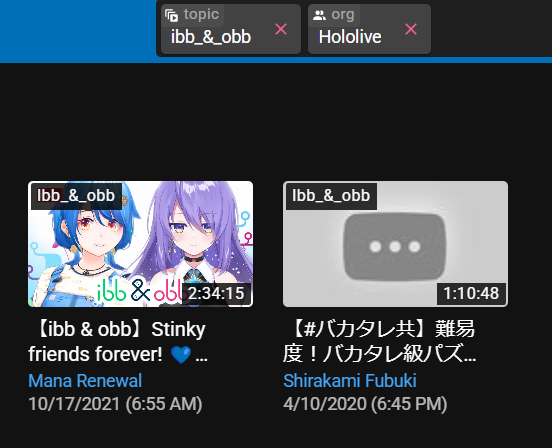
Task: Click the topic playlist icon
Action: click(x=171, y=15)
